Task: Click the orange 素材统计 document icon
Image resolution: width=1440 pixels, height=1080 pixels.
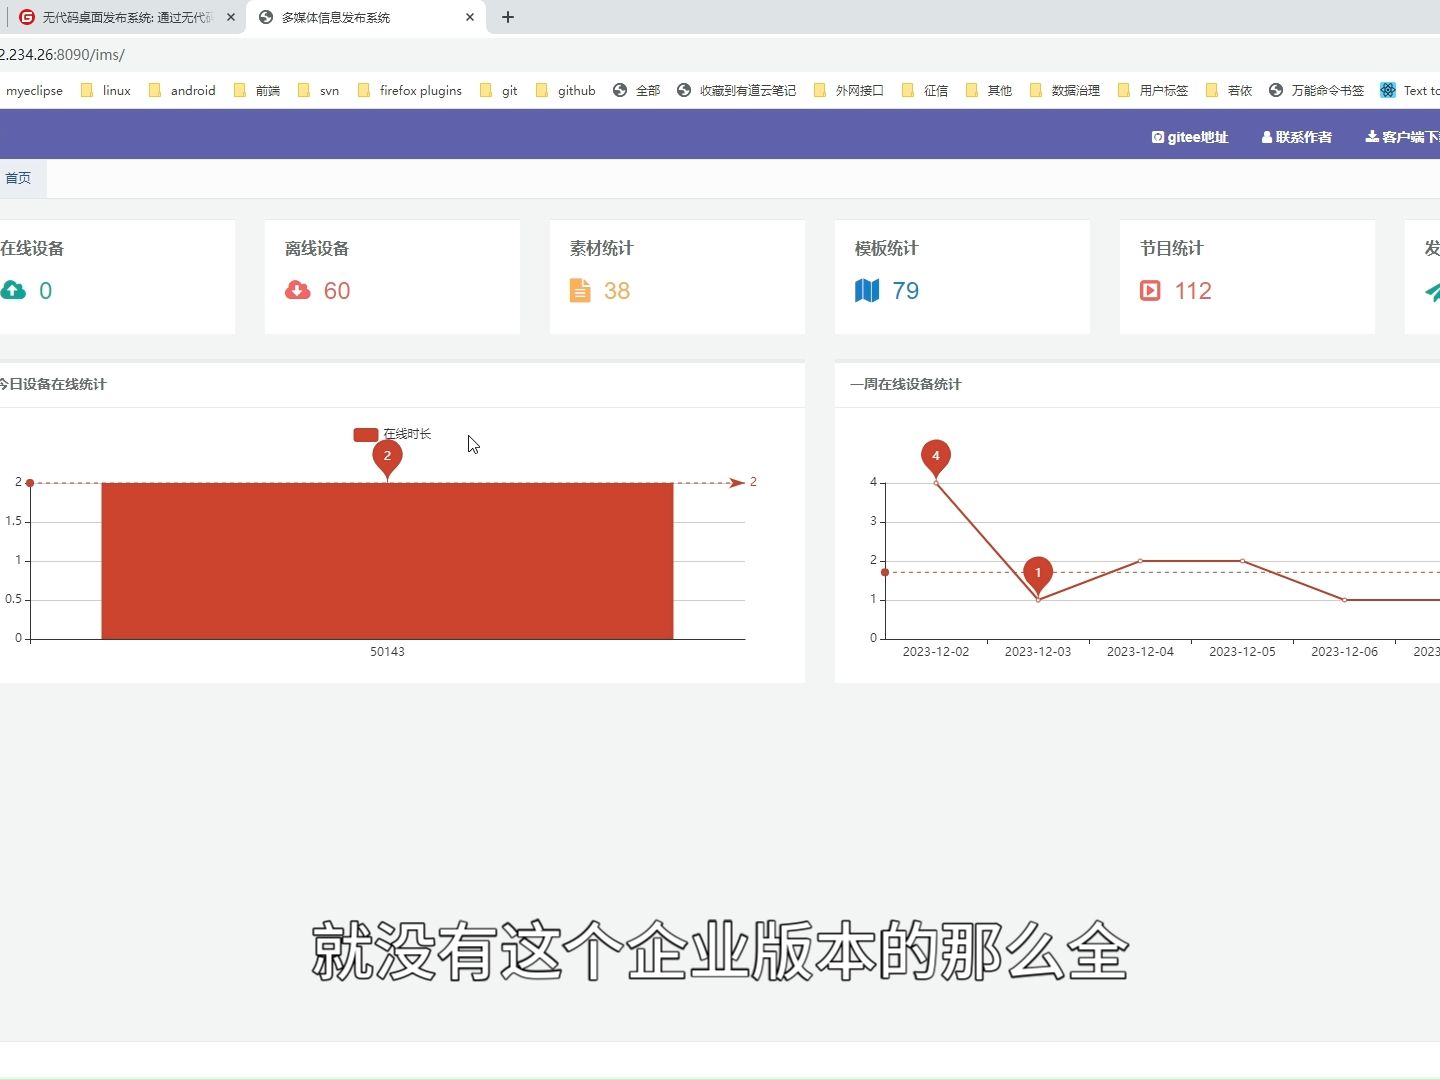Action: tap(580, 290)
